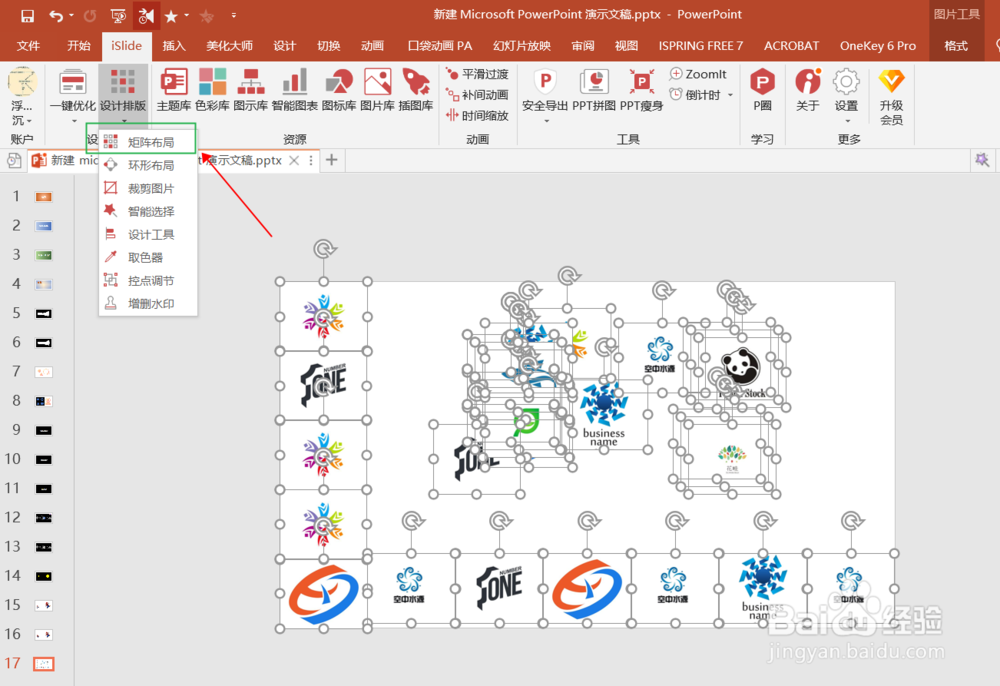Open the 切换 ribbon tab
This screenshot has width=1000, height=686.
point(328,46)
